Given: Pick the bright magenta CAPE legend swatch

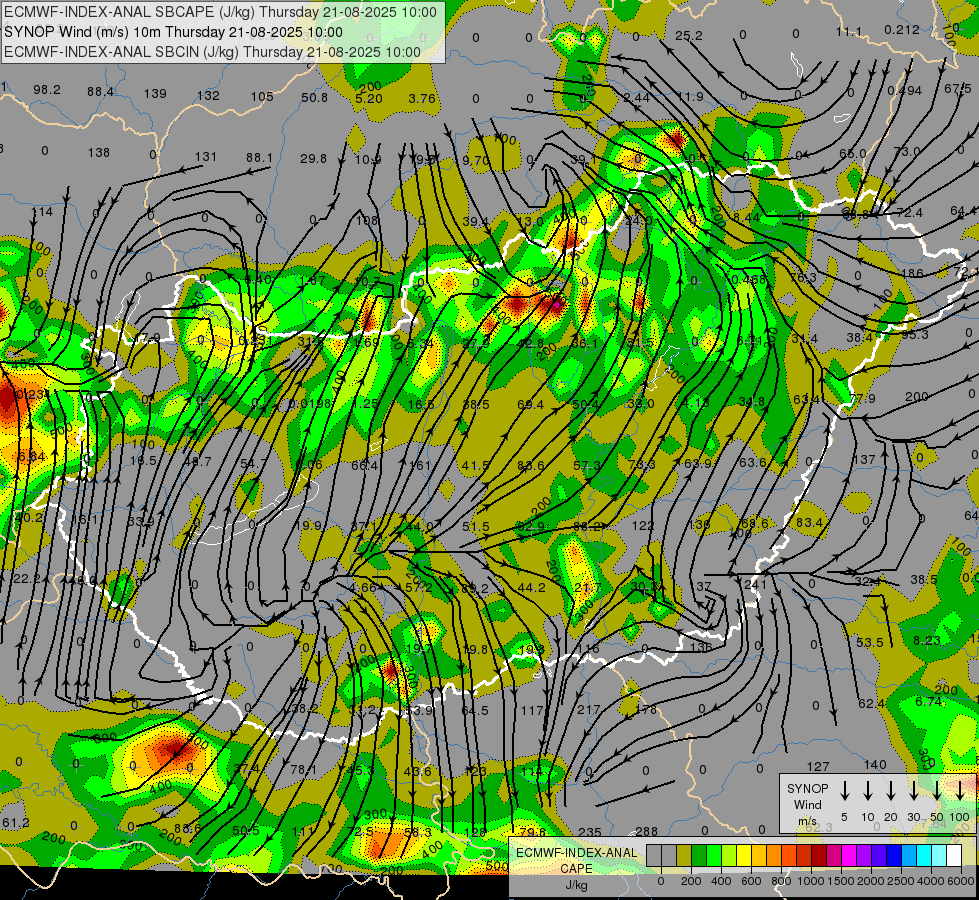Looking at the screenshot, I should (x=849, y=856).
